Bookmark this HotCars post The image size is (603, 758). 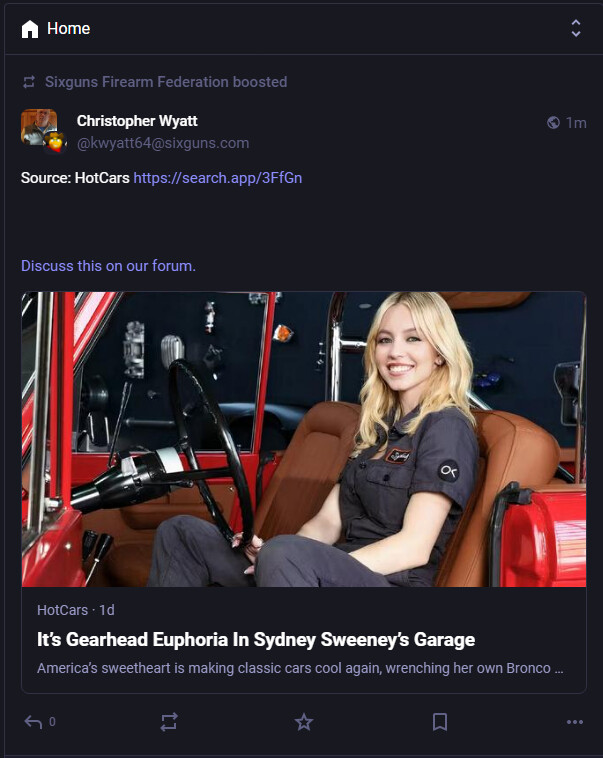click(440, 722)
